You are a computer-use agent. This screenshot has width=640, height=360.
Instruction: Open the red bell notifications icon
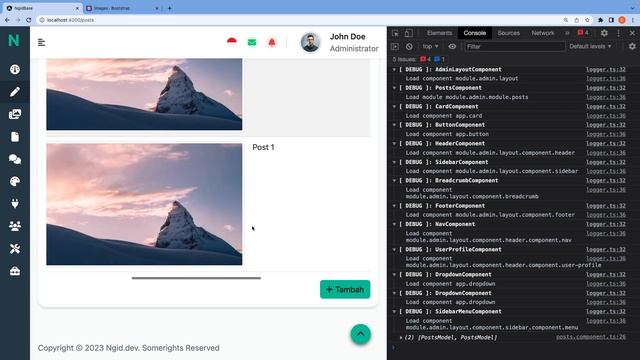tap(272, 42)
